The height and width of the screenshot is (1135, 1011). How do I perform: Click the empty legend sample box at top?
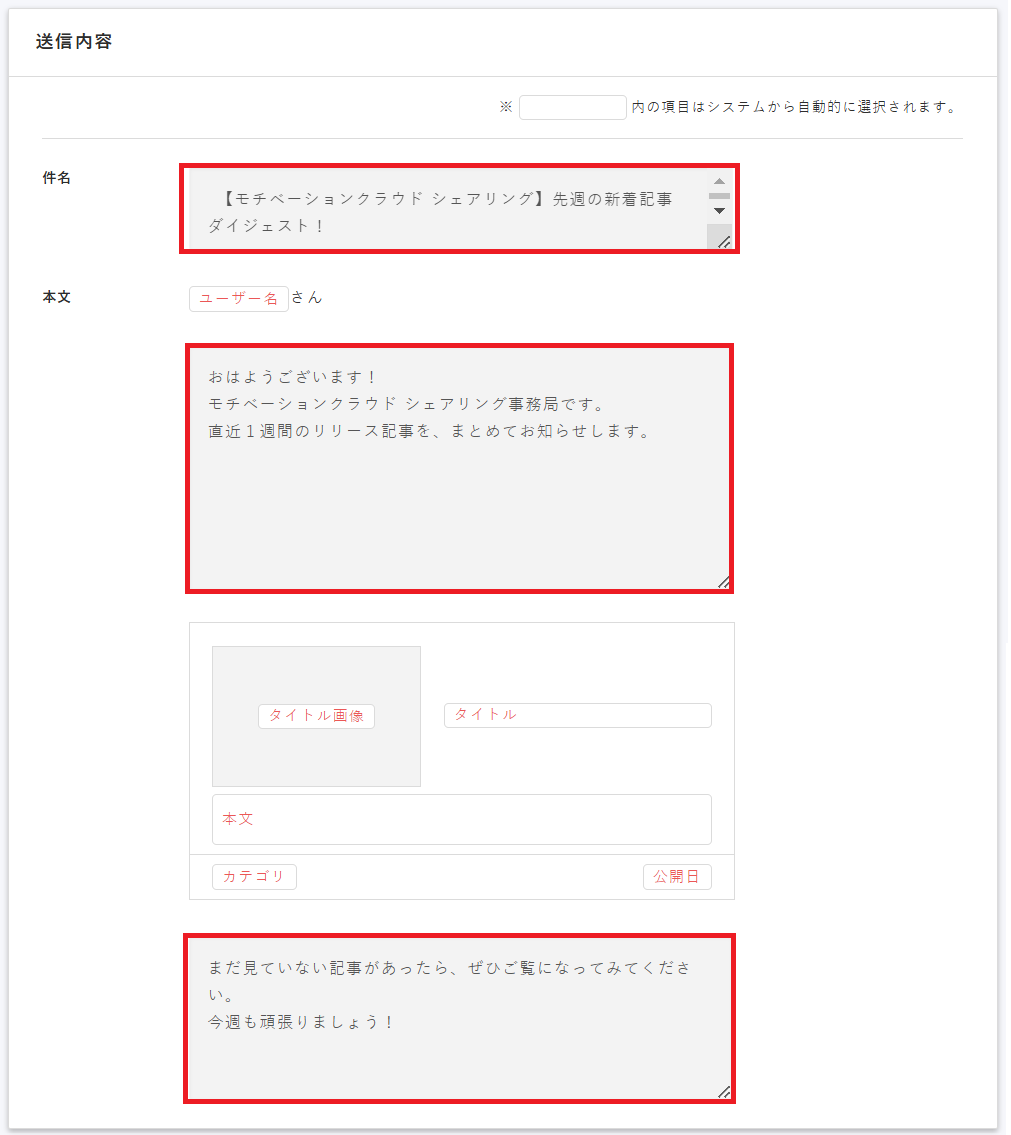(572, 108)
